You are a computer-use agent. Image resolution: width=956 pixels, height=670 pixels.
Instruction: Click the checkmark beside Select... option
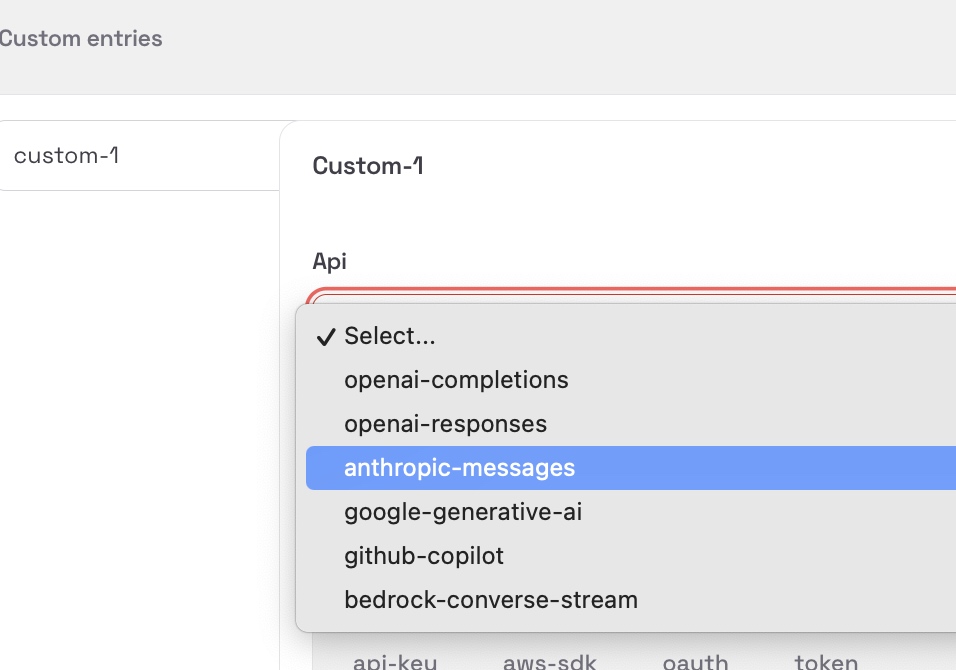pos(325,337)
